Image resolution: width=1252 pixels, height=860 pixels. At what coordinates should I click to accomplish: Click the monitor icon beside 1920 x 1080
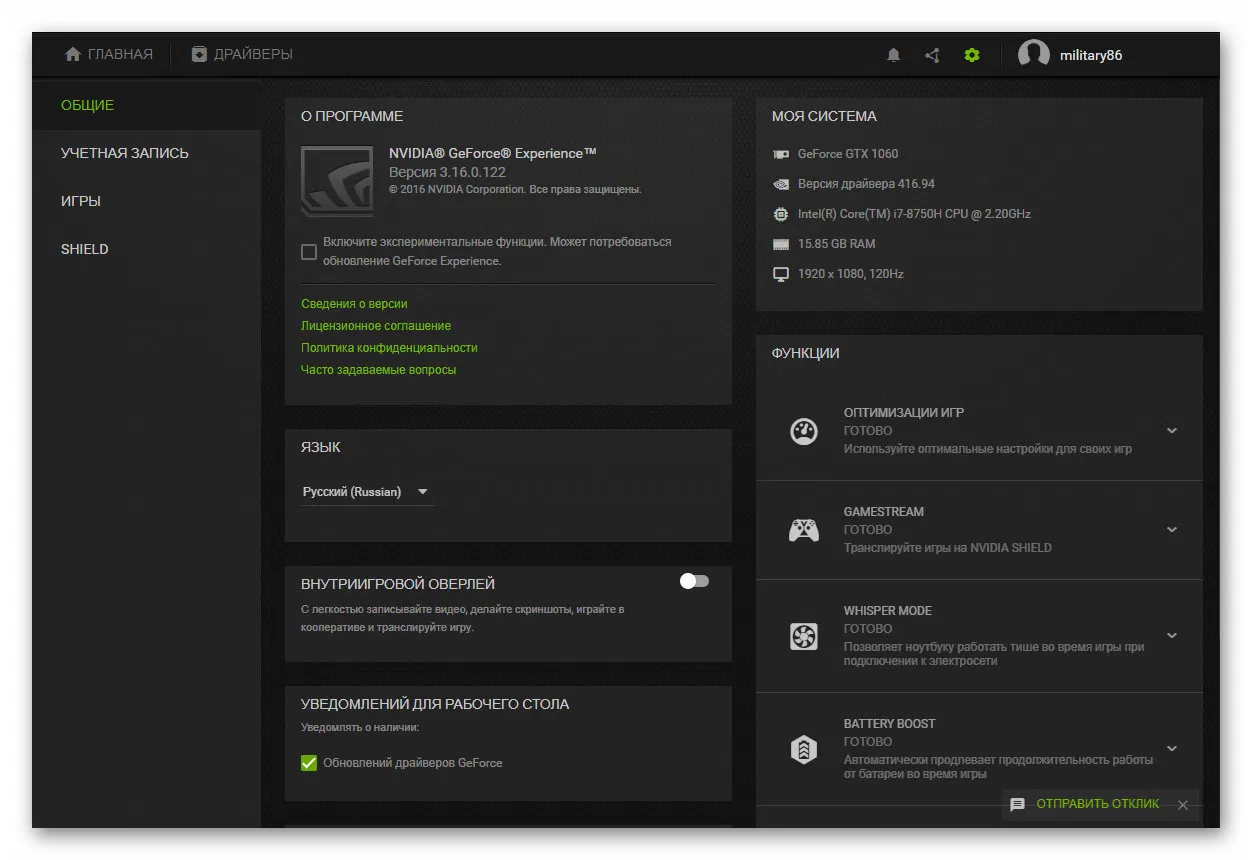point(781,274)
